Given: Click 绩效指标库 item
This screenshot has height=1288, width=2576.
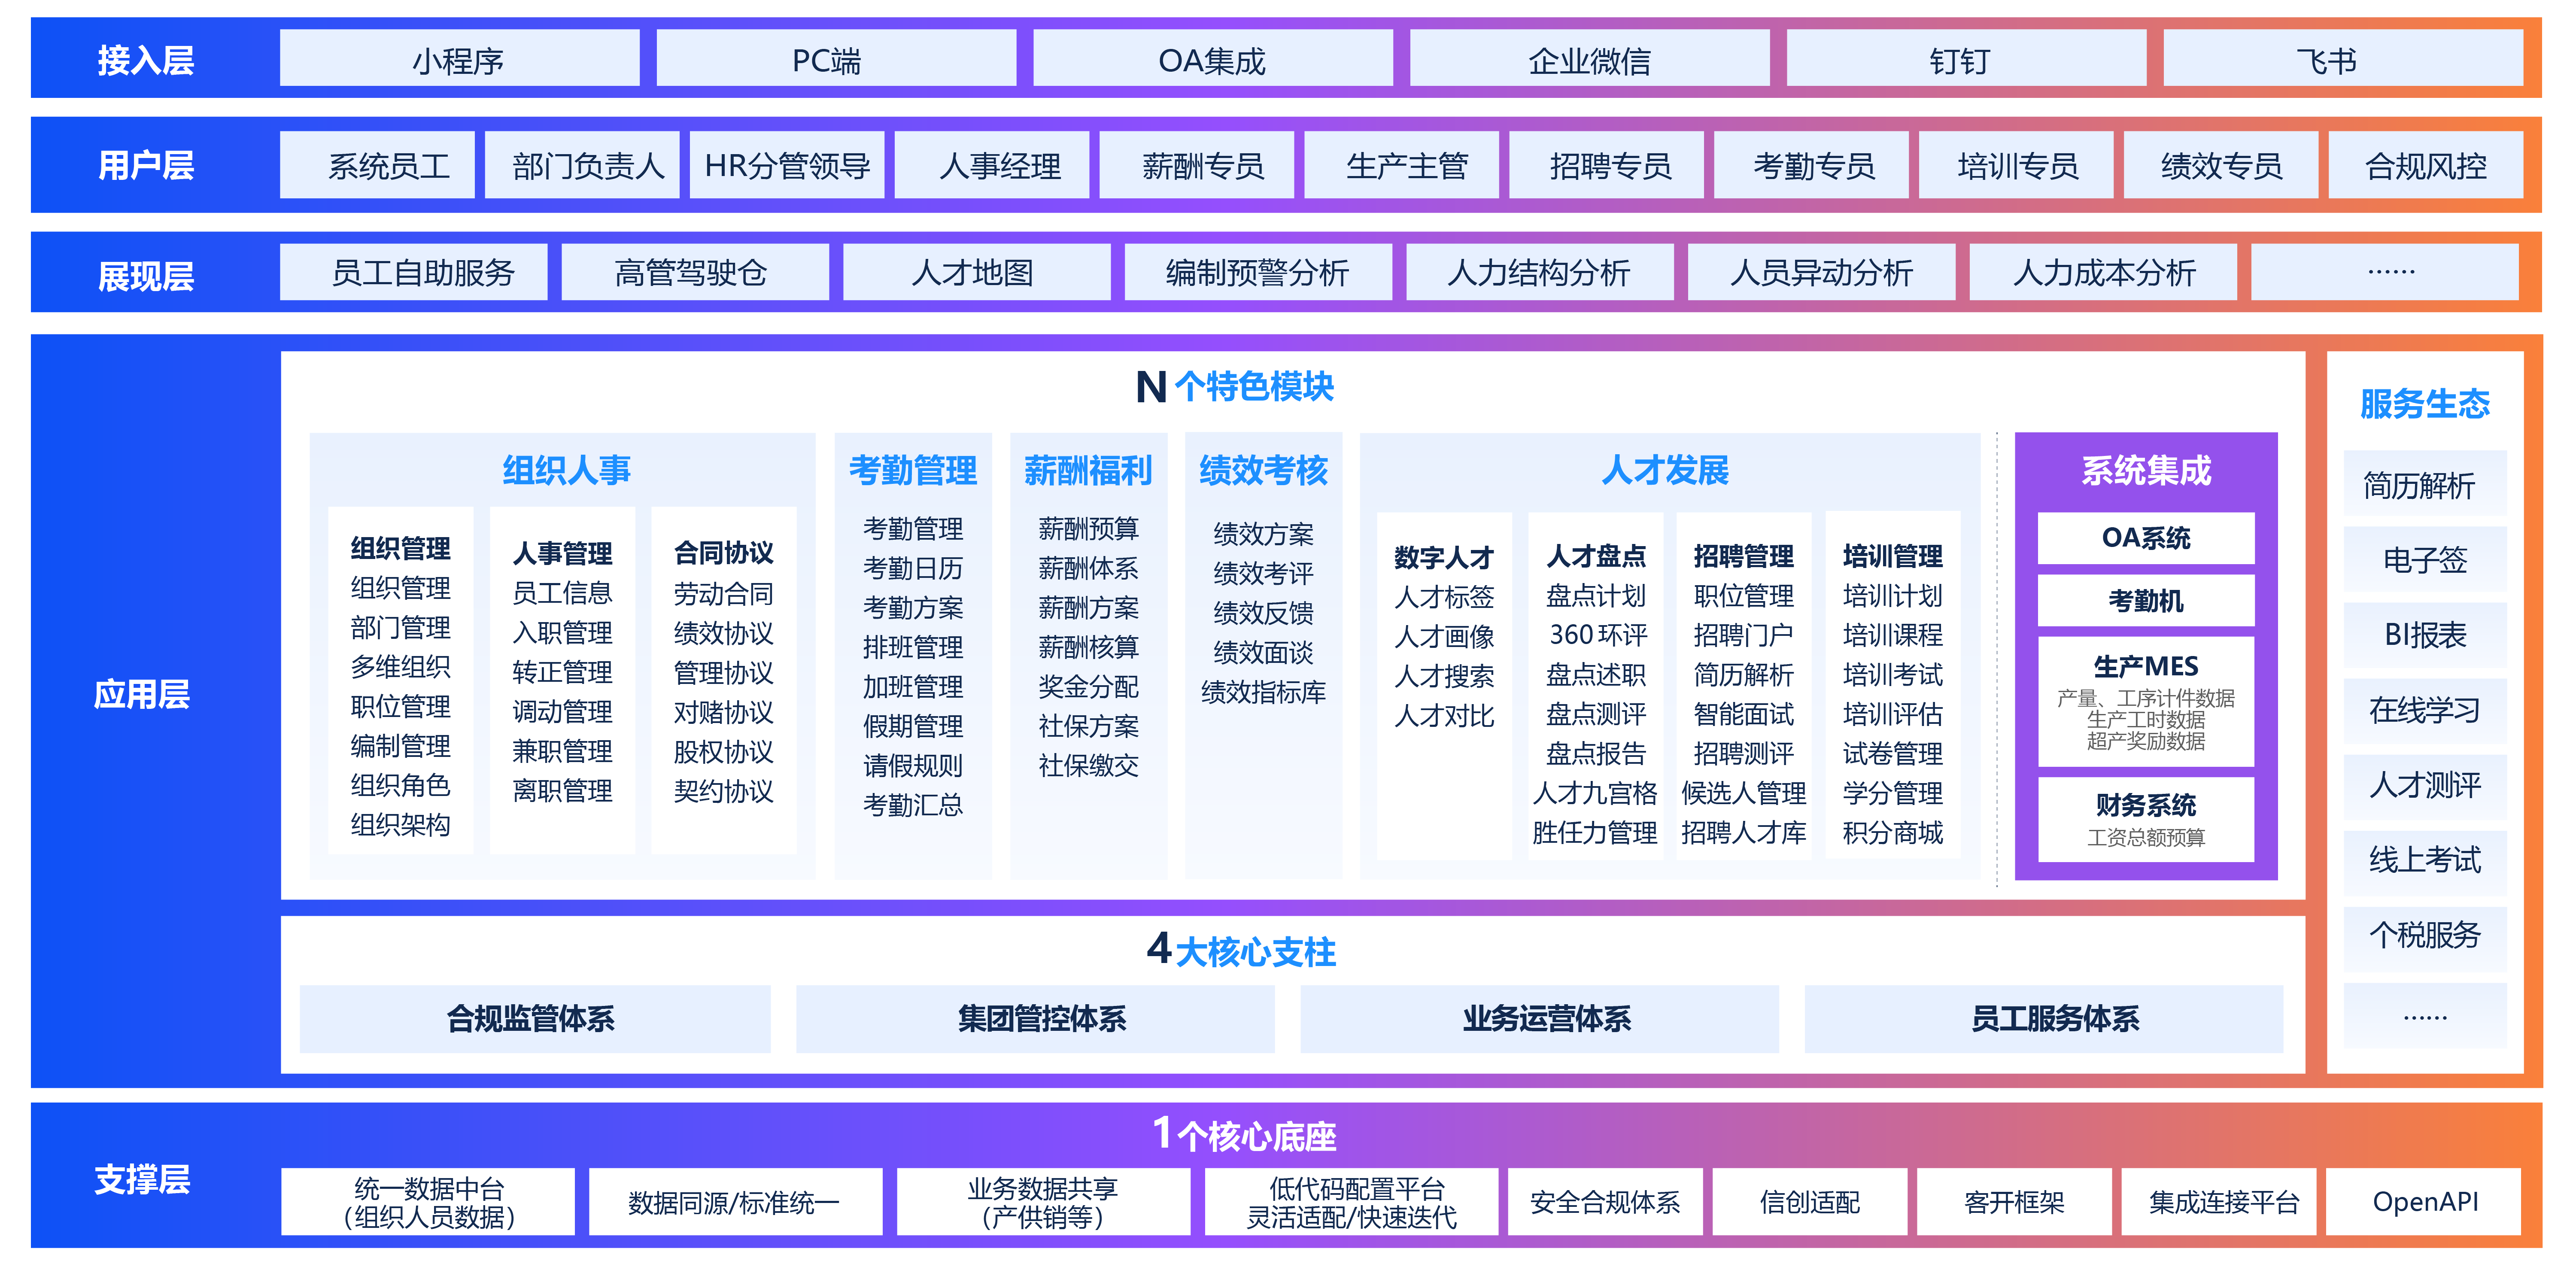Looking at the screenshot, I should click(1263, 692).
